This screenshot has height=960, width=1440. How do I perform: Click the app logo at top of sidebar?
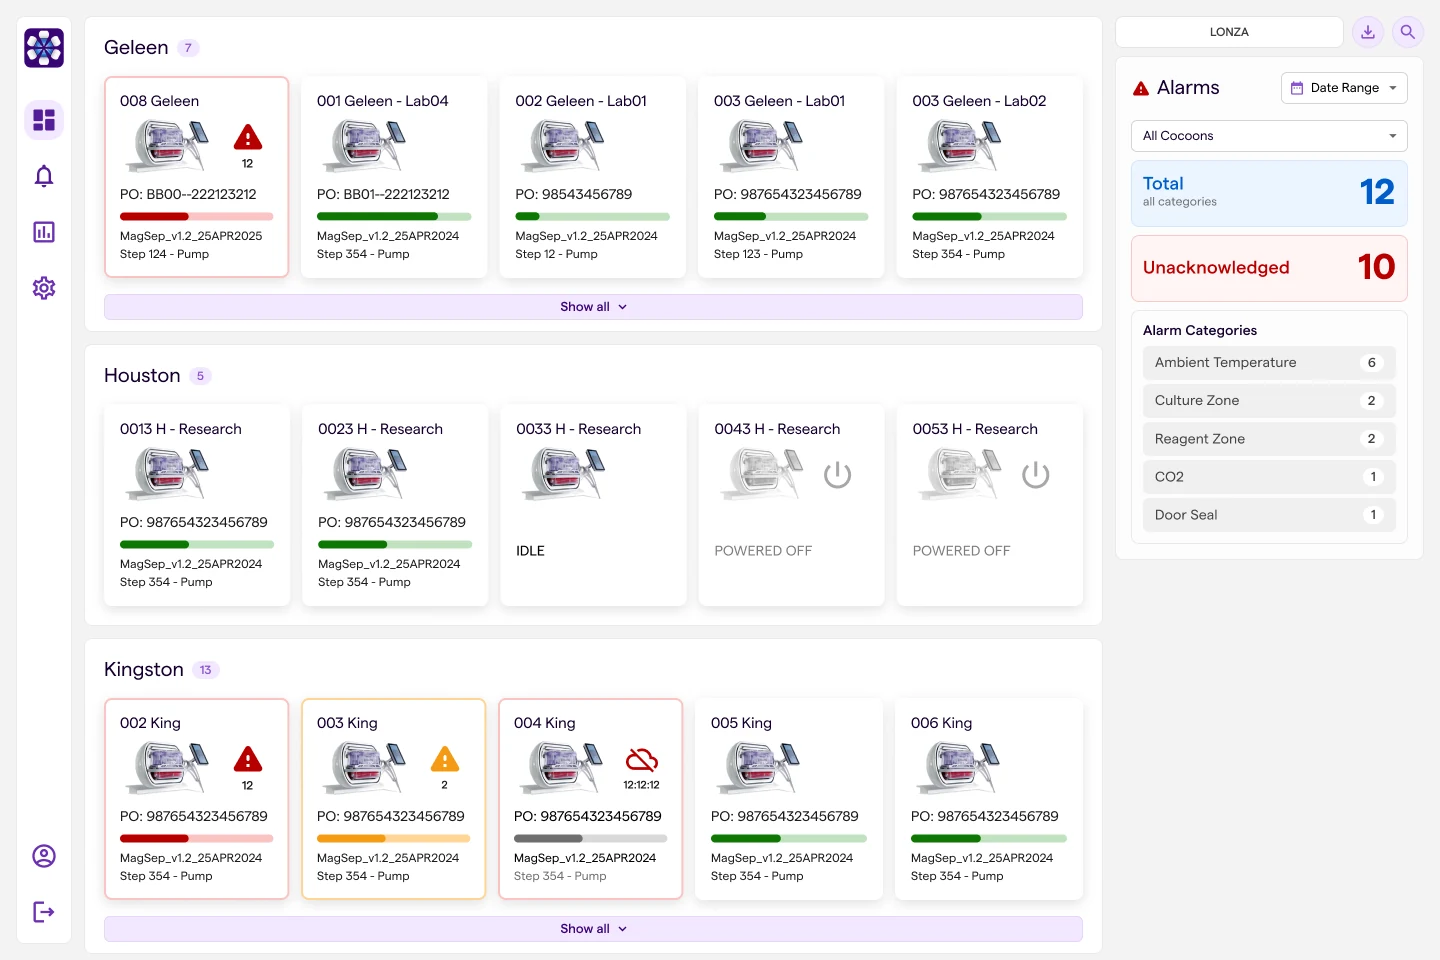[44, 48]
